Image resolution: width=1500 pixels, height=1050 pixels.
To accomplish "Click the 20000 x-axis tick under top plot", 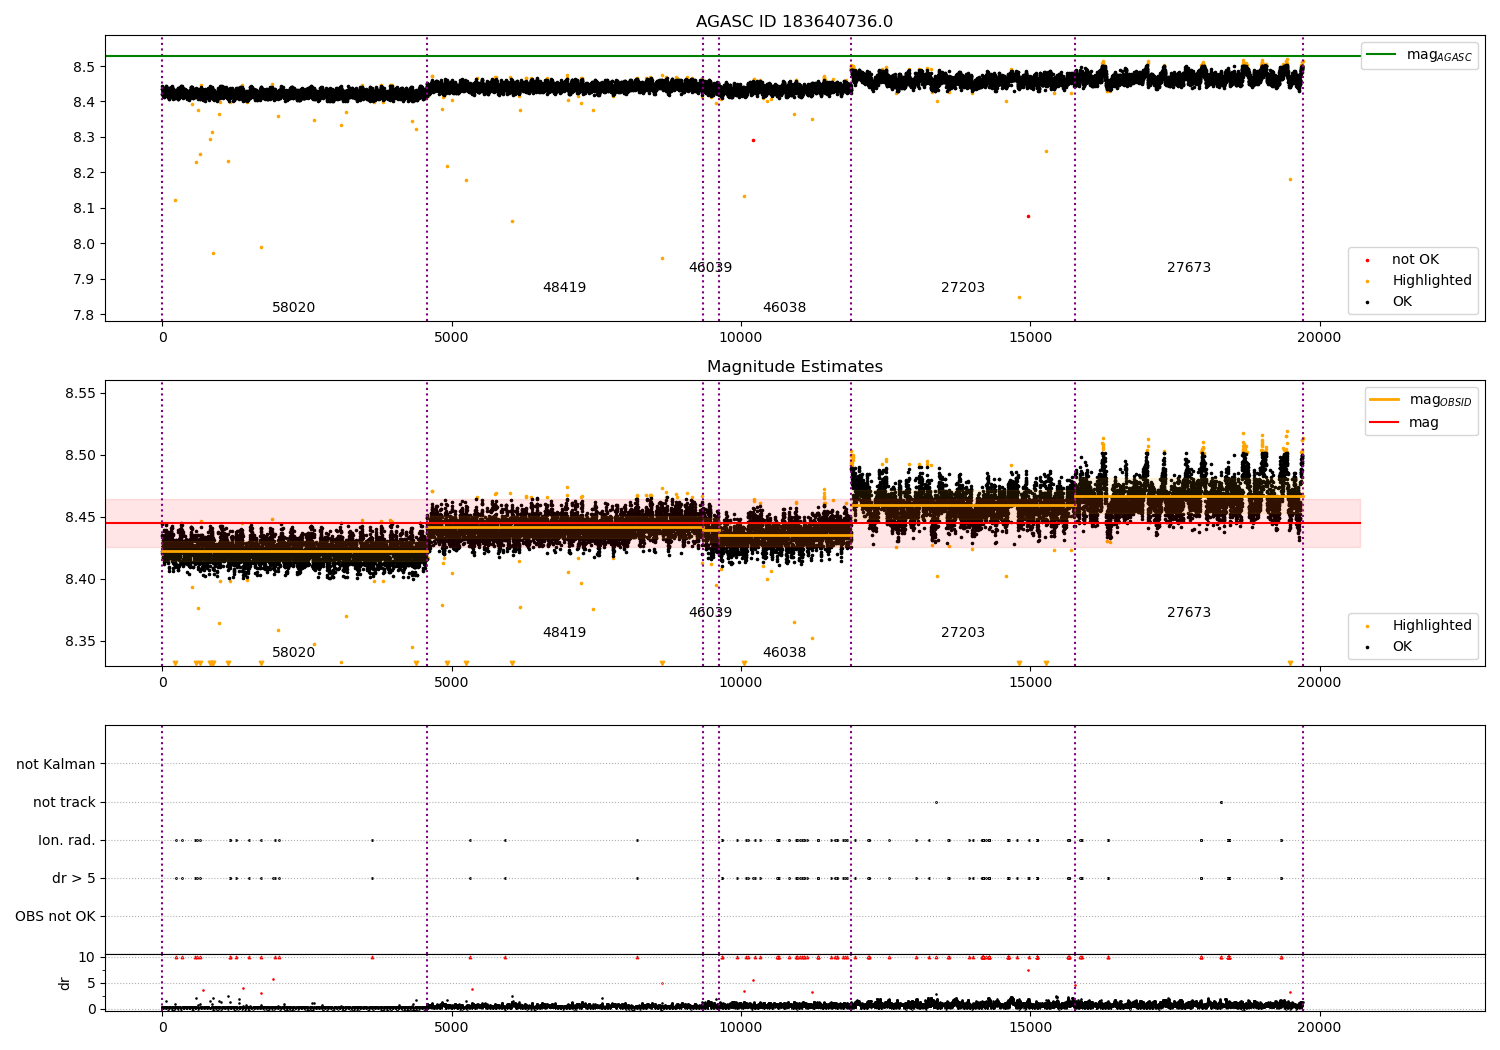I will tap(1319, 338).
